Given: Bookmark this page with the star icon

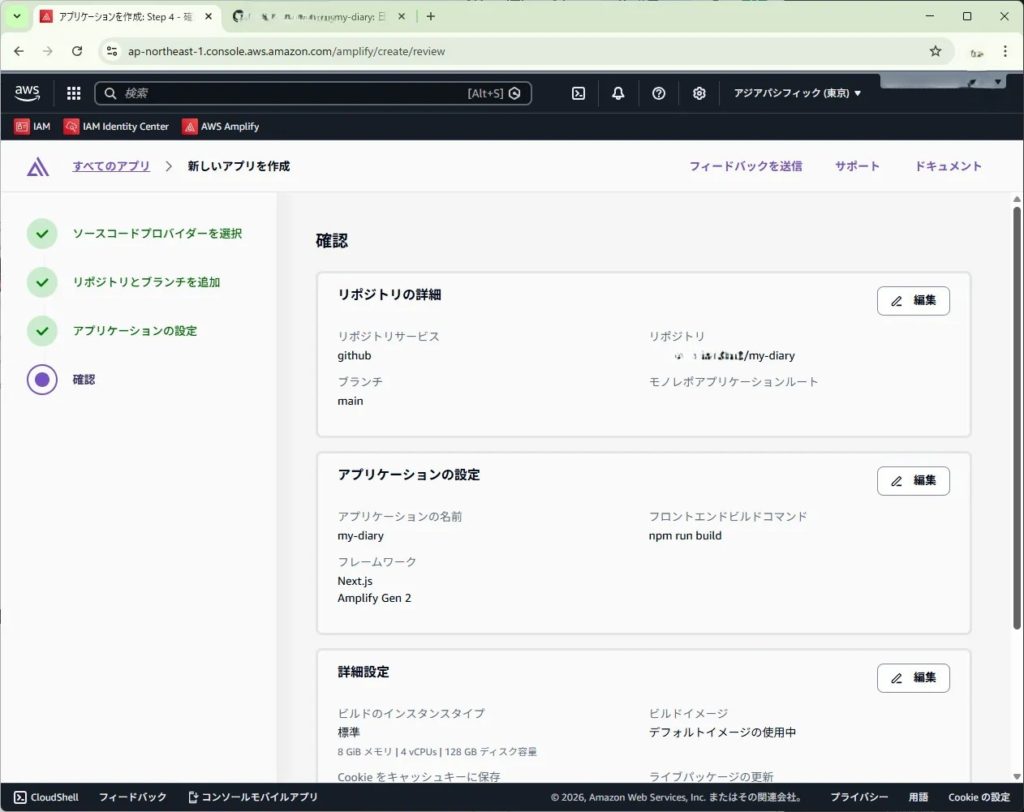Looking at the screenshot, I should [935, 51].
